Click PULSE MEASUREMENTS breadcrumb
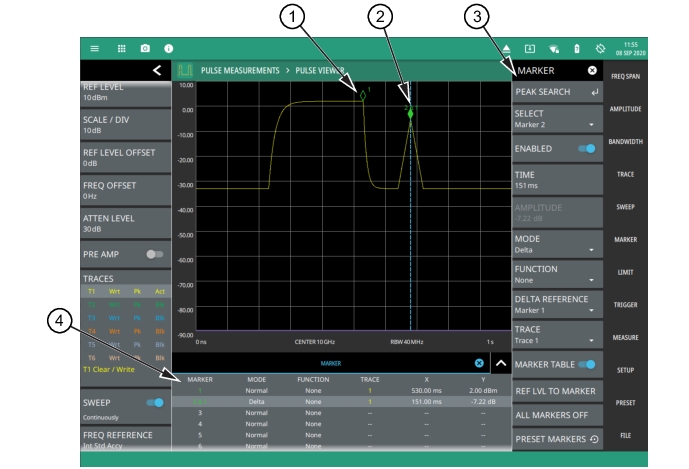689x469 pixels. [240, 70]
